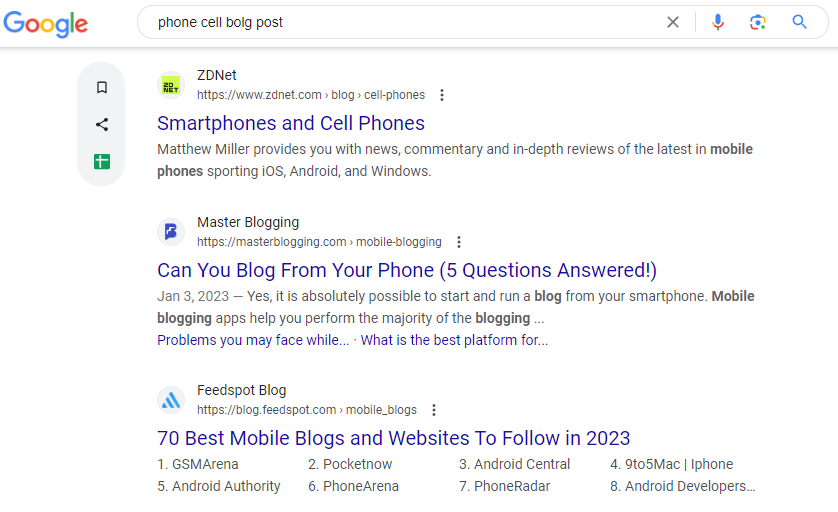Image resolution: width=838 pixels, height=512 pixels.
Task: Start voice search with microphone icon
Action: 718,22
